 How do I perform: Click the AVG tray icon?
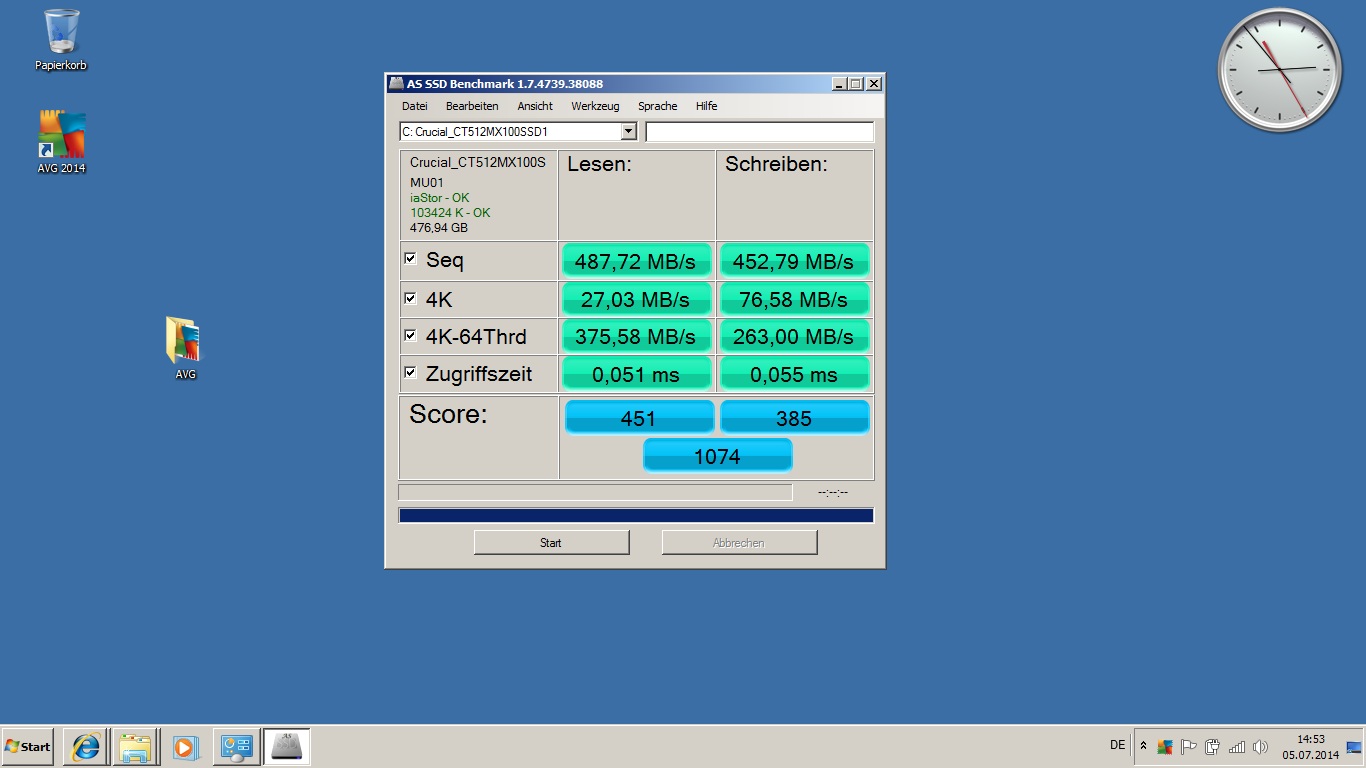coord(1165,746)
